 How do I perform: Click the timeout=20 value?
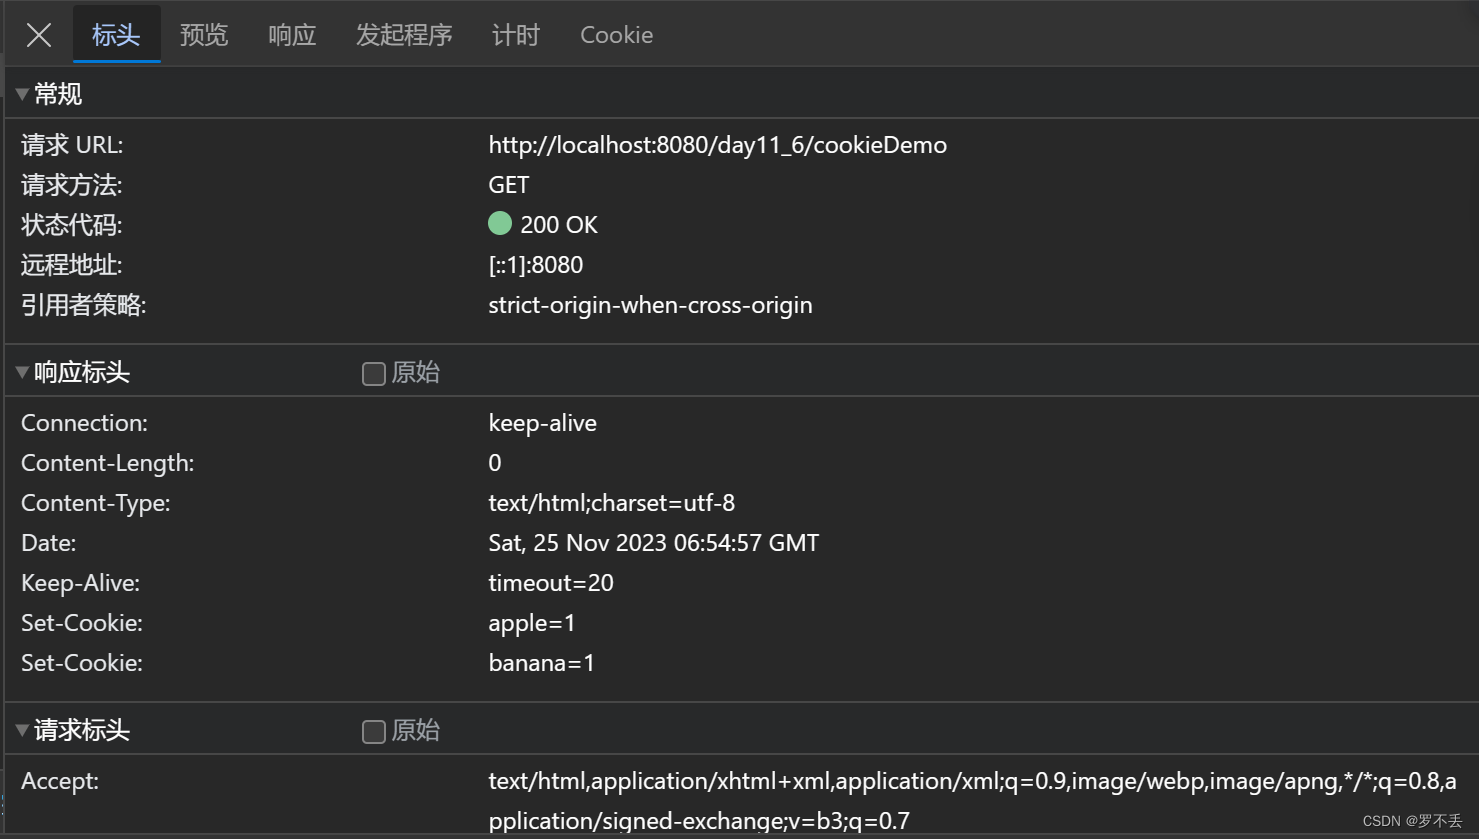click(551, 583)
